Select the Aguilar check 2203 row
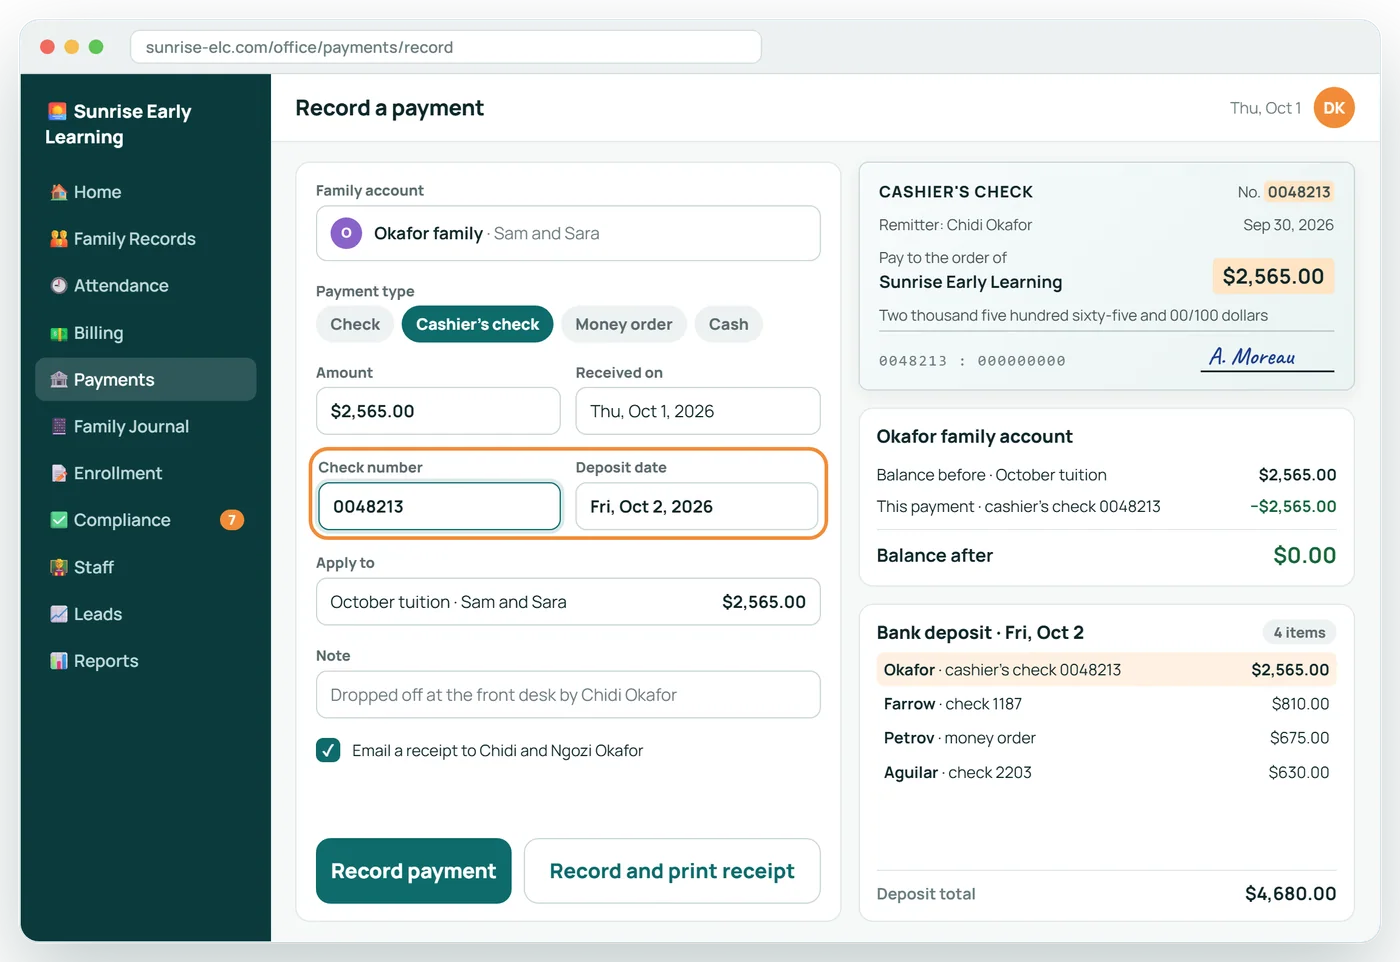The width and height of the screenshot is (1400, 962). coord(1106,772)
